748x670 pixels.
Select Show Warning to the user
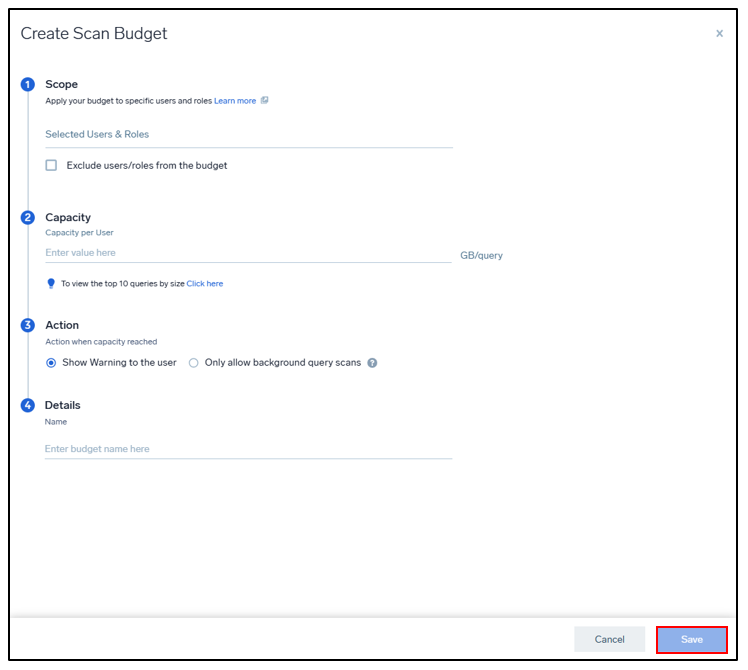coord(51,363)
